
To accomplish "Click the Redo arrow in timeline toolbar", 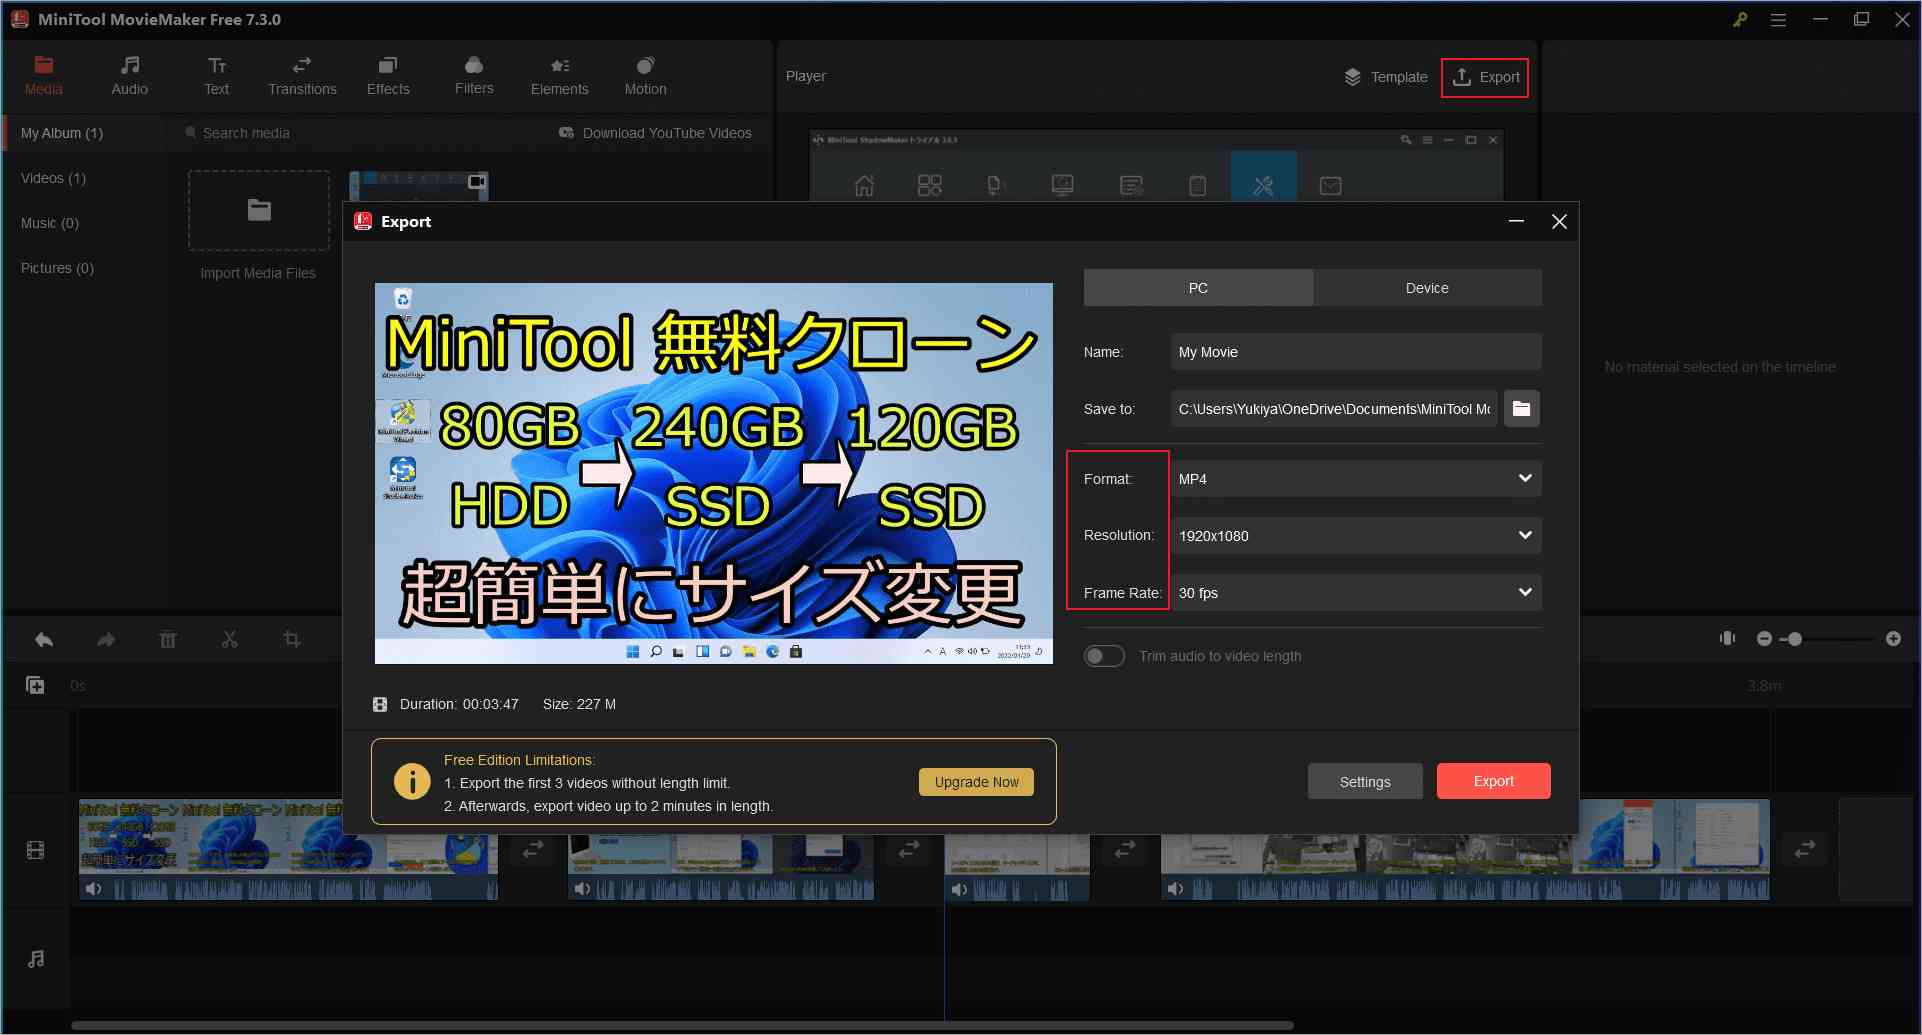I will (106, 639).
